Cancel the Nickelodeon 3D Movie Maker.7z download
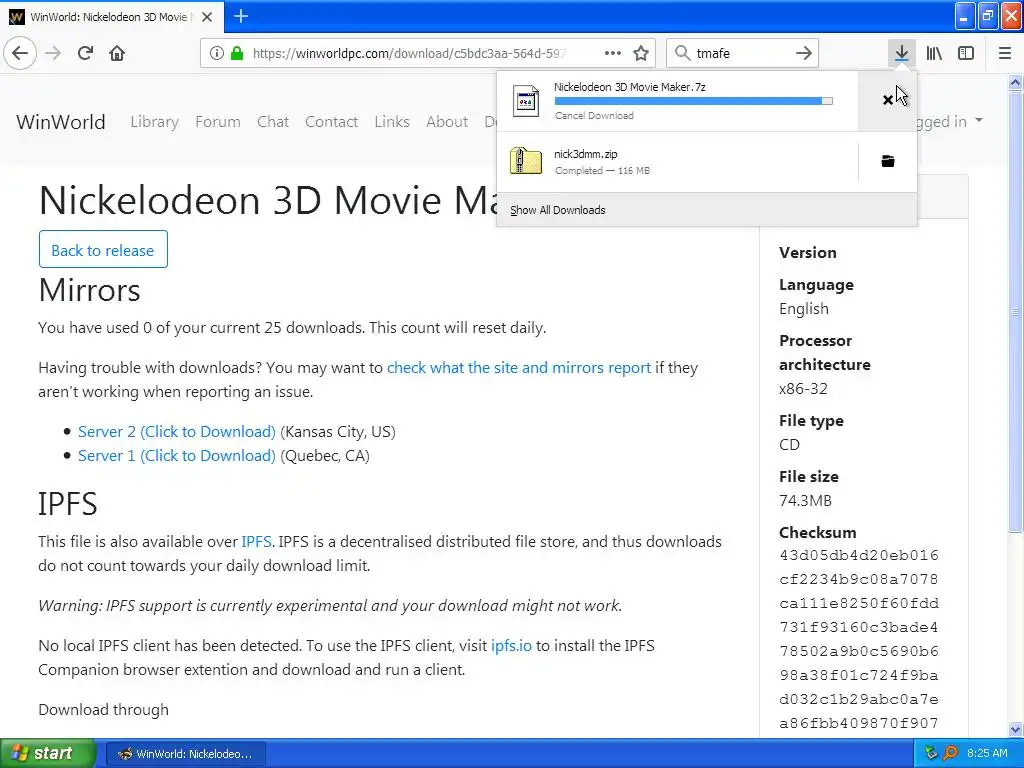Screen dimensions: 1024x768 [x=888, y=100]
